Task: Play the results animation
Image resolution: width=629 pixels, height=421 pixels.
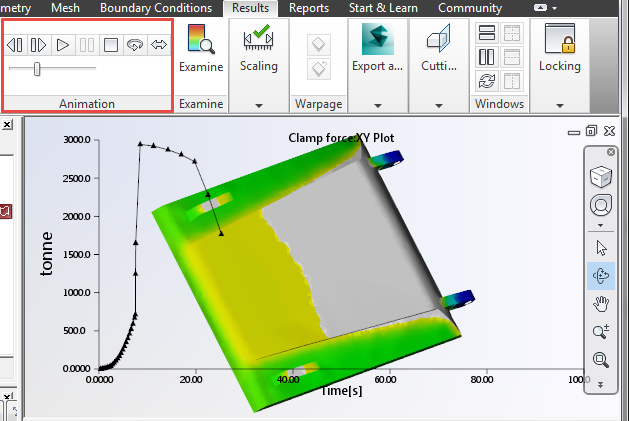Action: (63, 45)
